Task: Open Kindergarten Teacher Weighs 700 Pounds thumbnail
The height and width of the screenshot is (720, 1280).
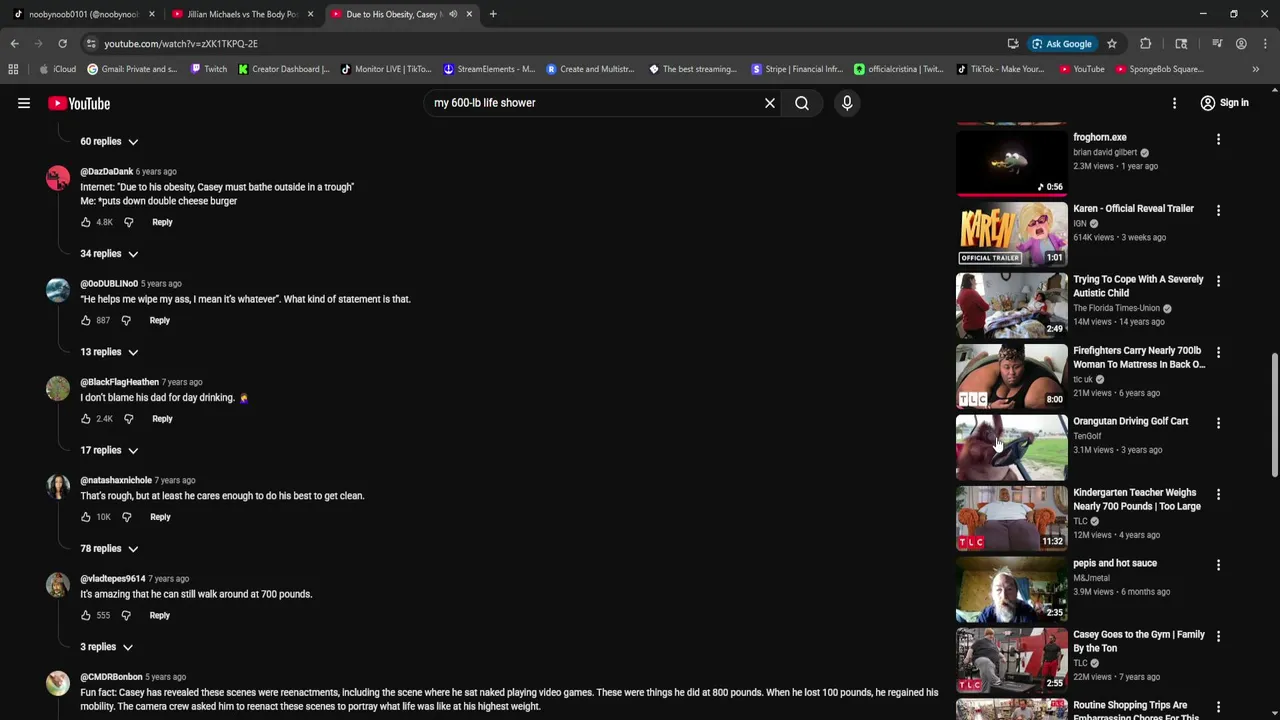Action: (1012, 518)
